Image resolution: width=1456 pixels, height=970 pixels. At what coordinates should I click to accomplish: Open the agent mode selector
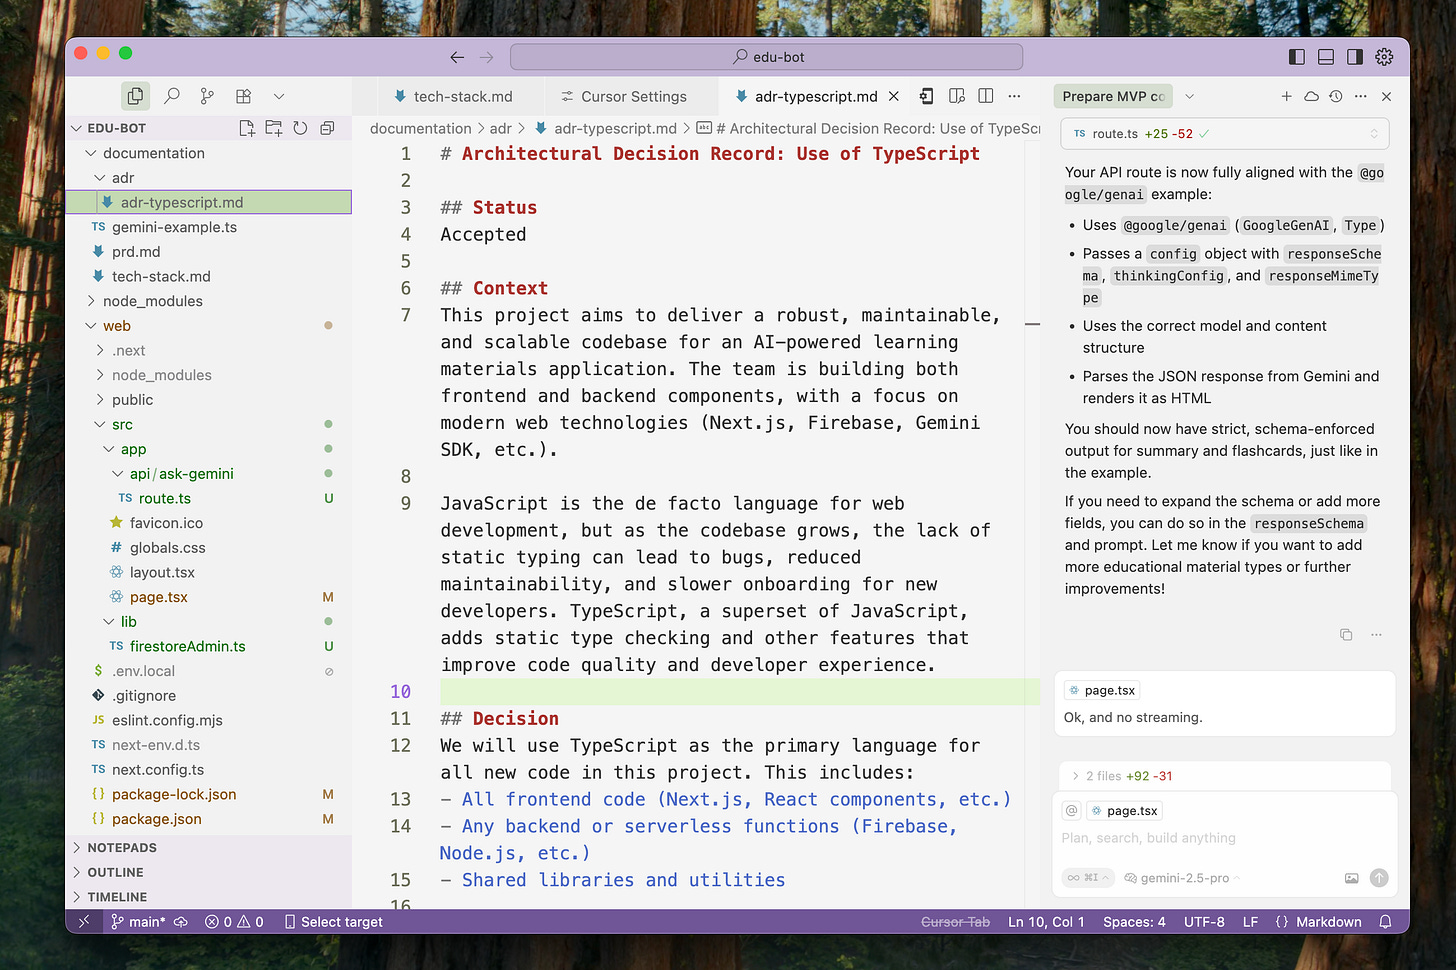1088,878
